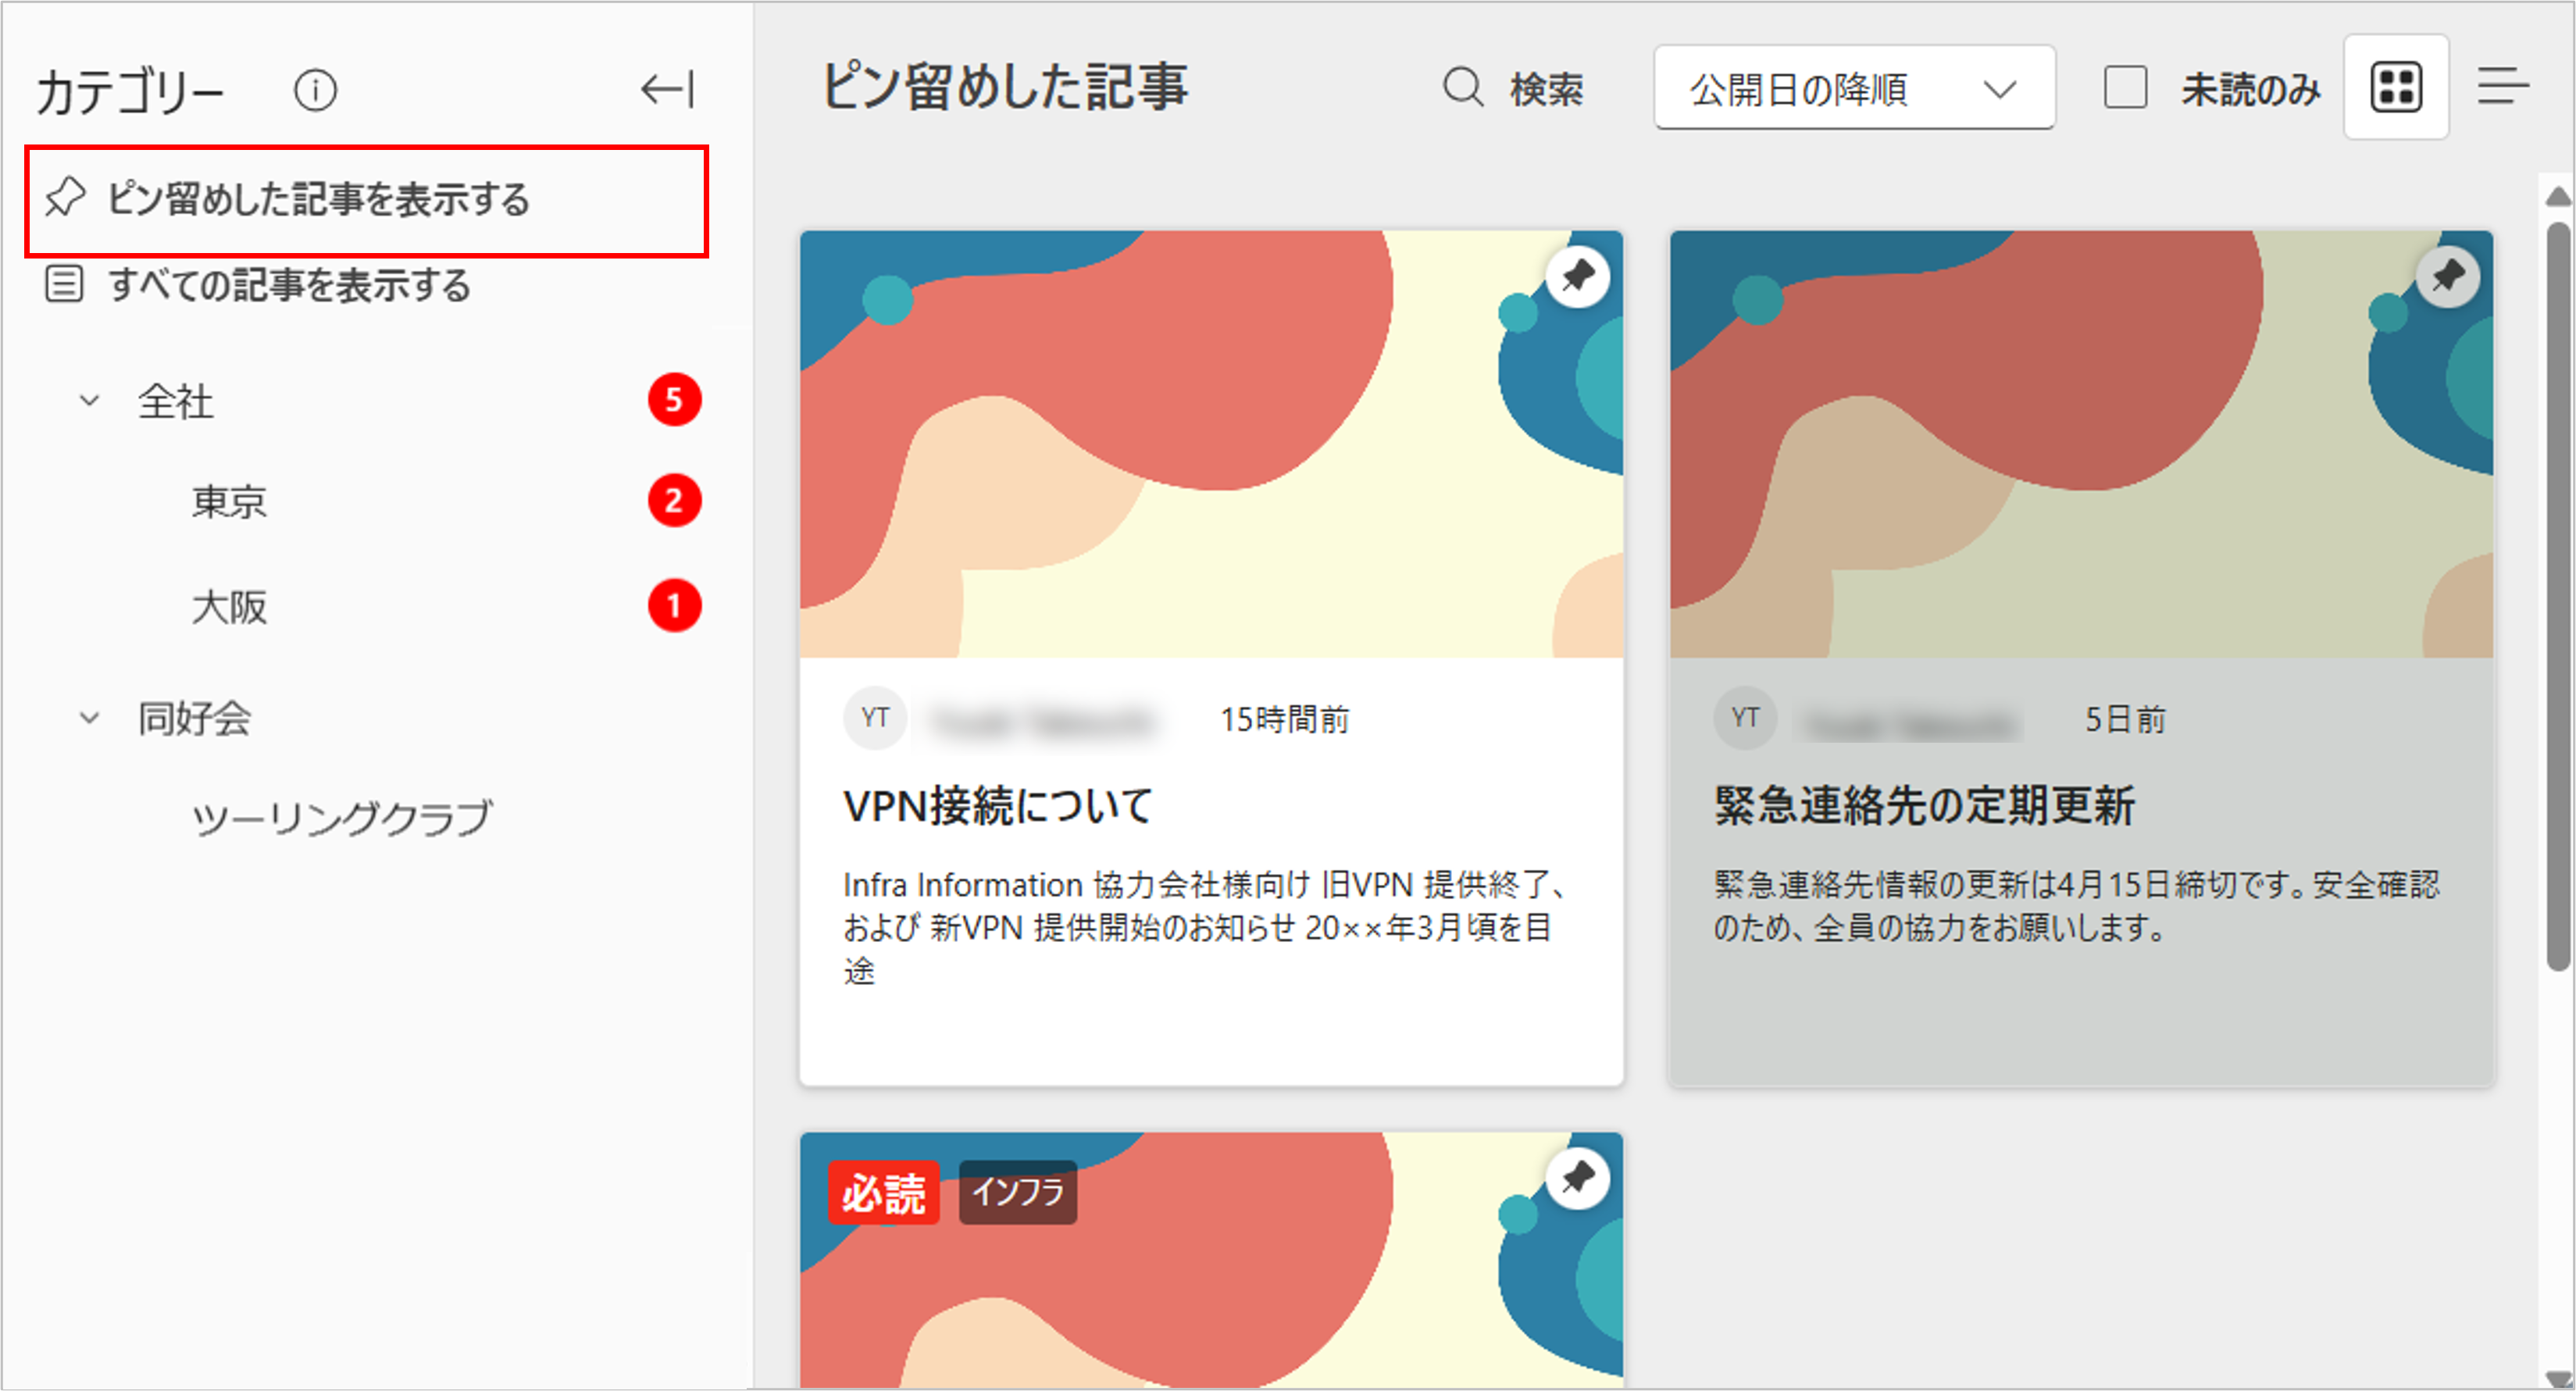Select the 大阪 category
This screenshot has width=2576, height=1391.
(230, 607)
